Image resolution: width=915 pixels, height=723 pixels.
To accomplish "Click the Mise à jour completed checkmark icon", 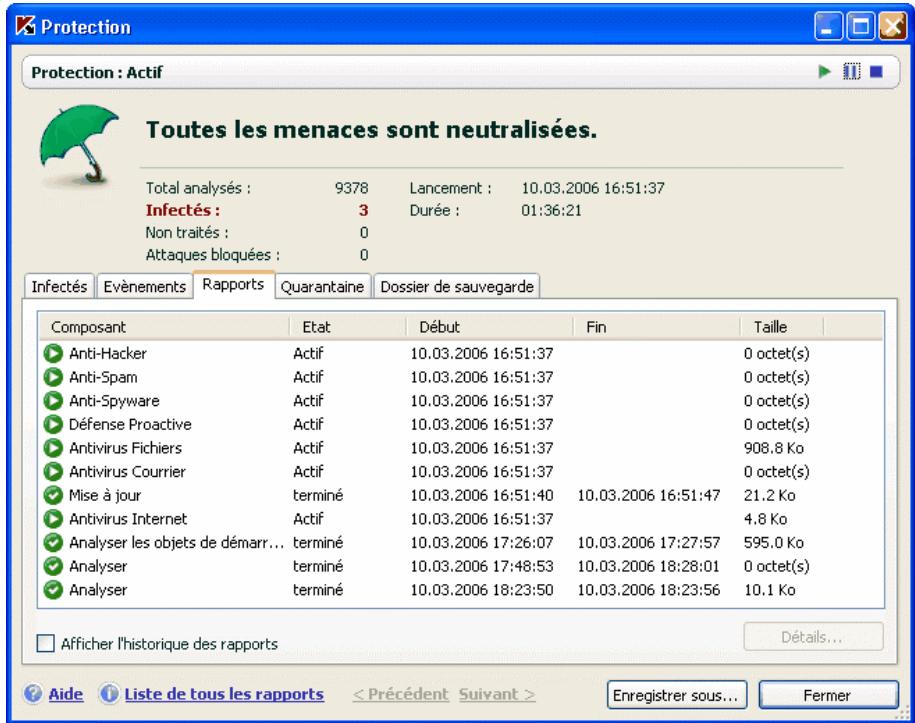I will (x=53, y=495).
